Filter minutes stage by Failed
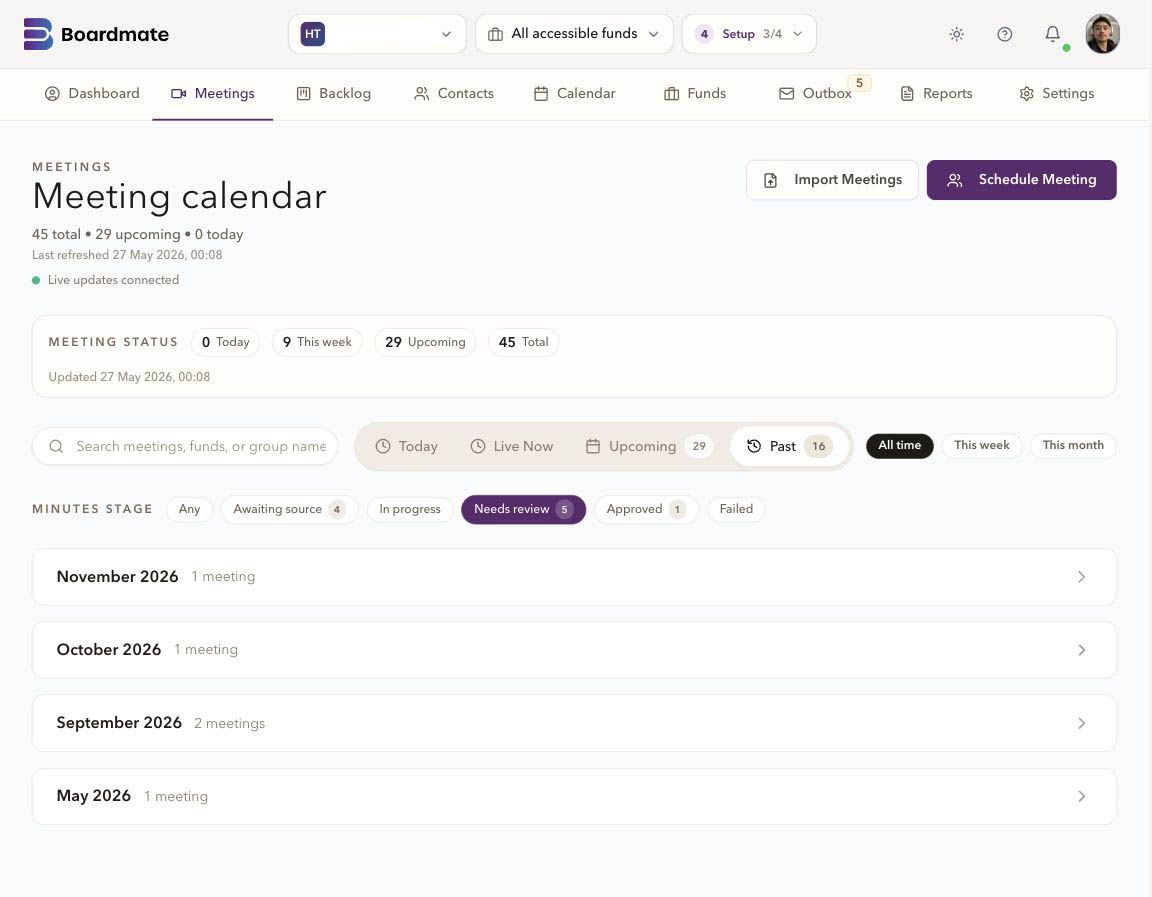The height and width of the screenshot is (897, 1152). [735, 509]
